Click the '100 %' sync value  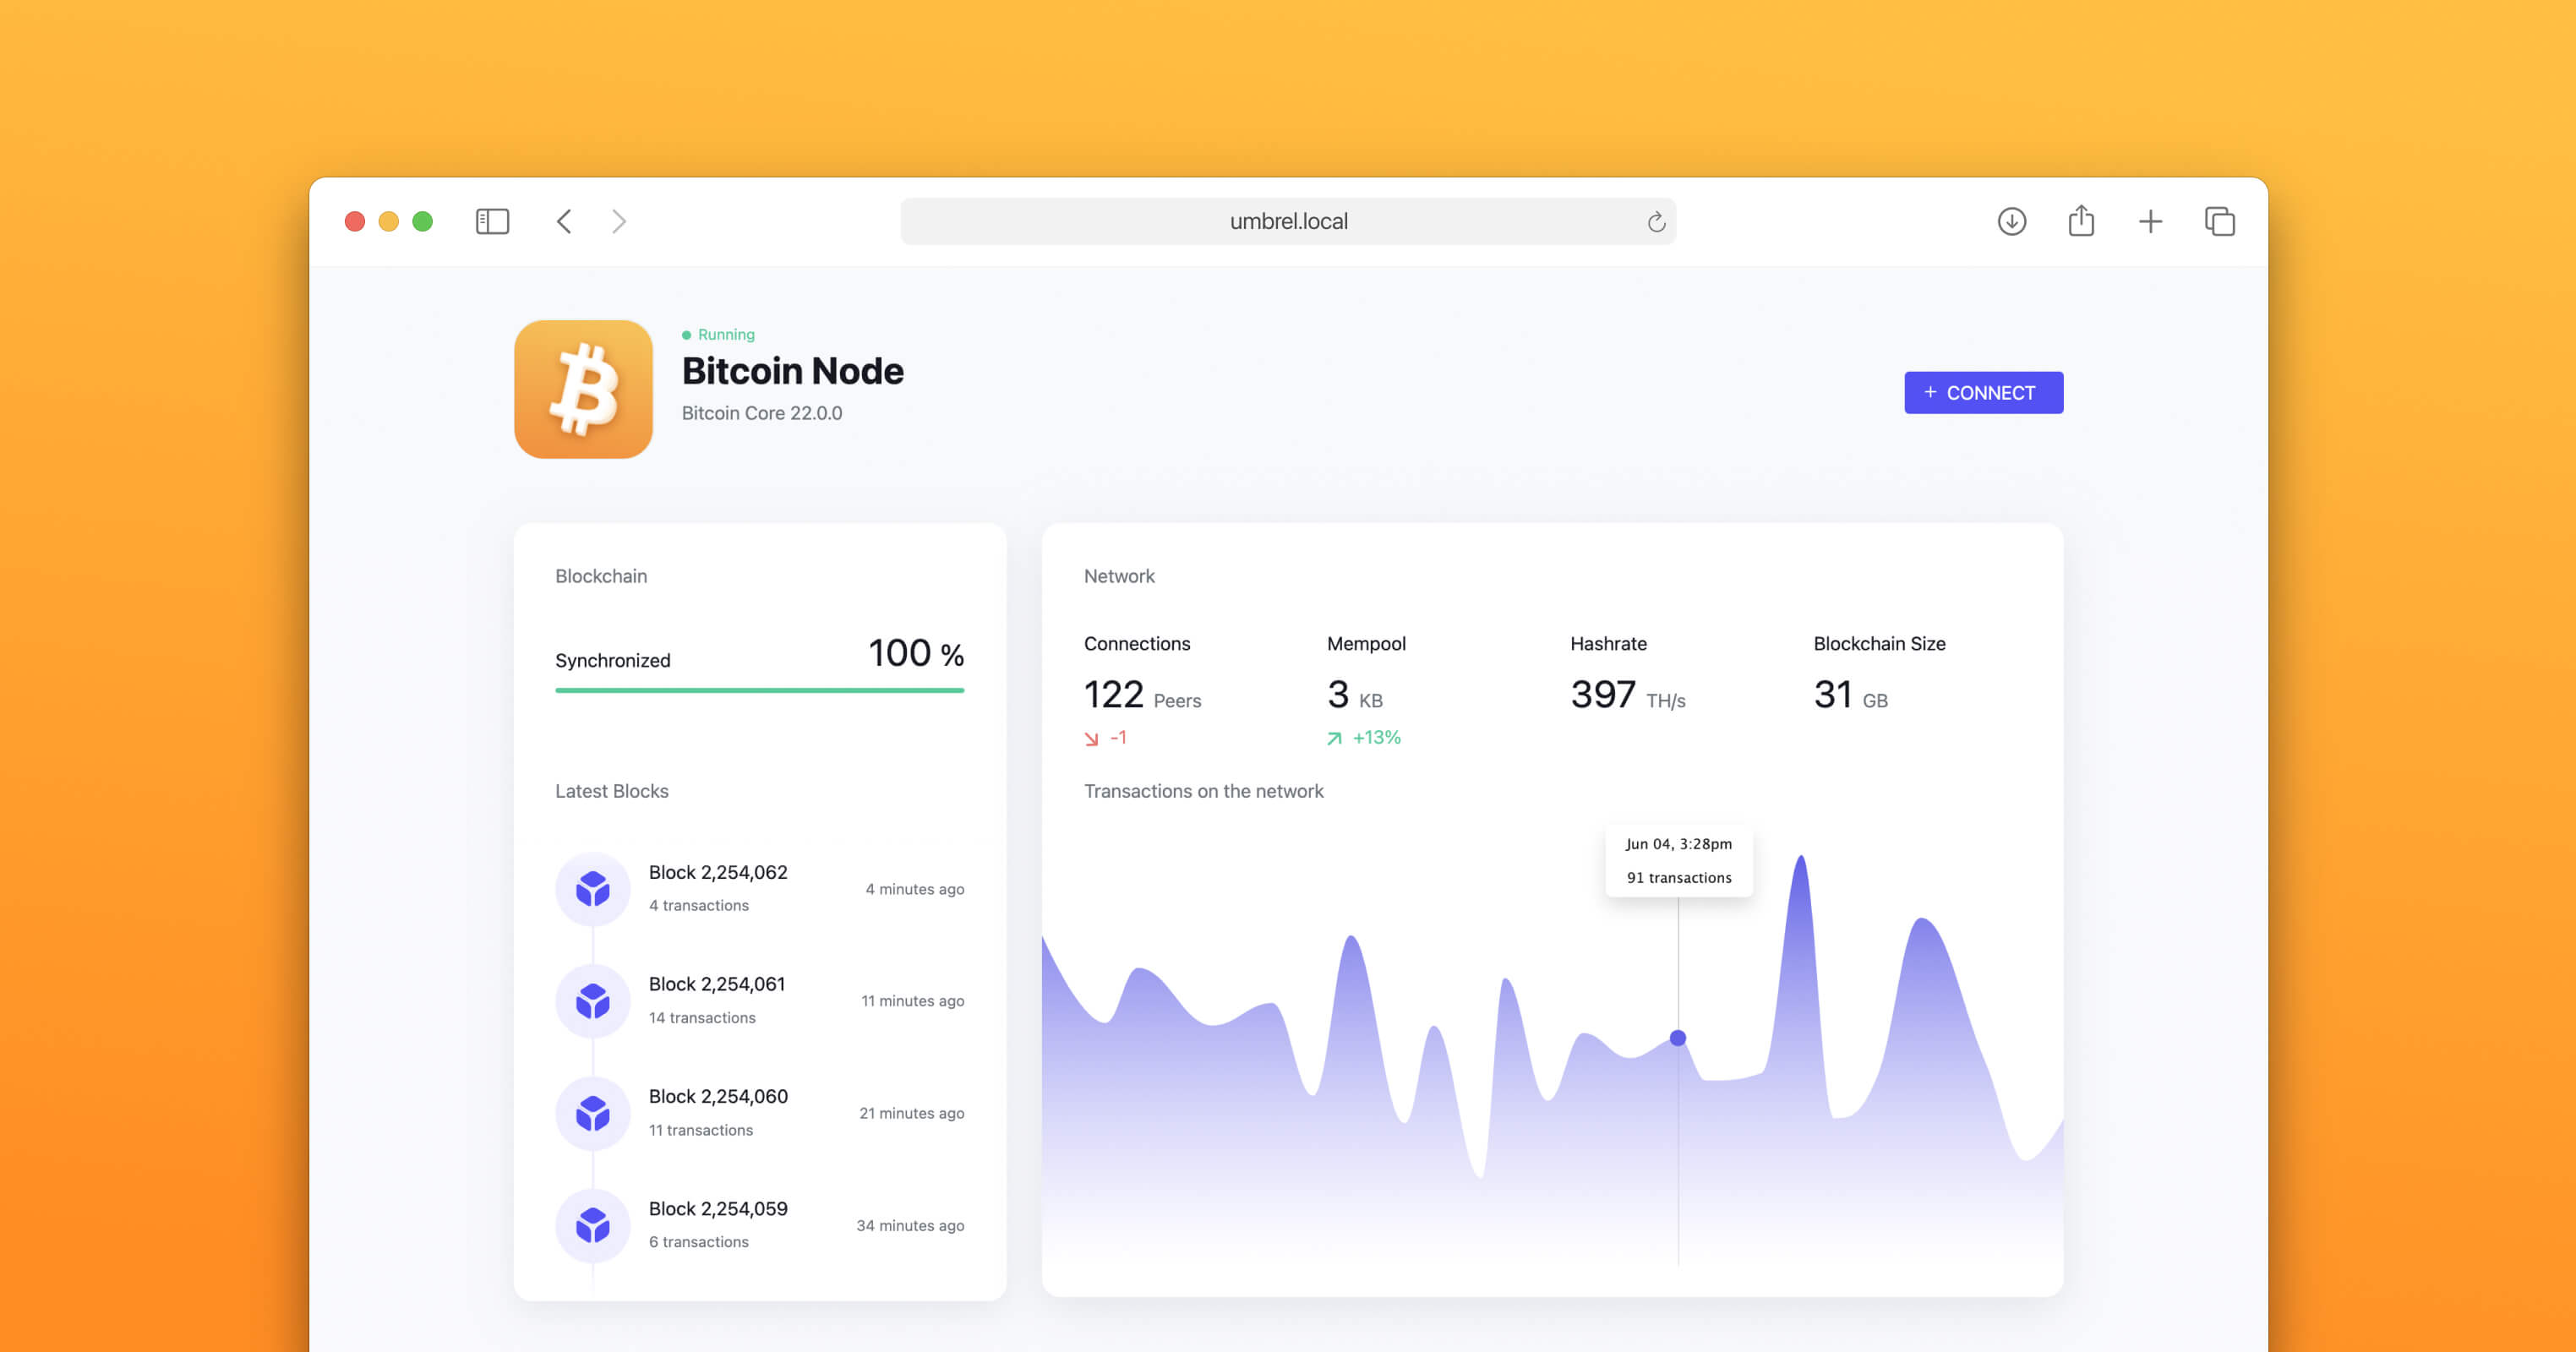coord(916,654)
